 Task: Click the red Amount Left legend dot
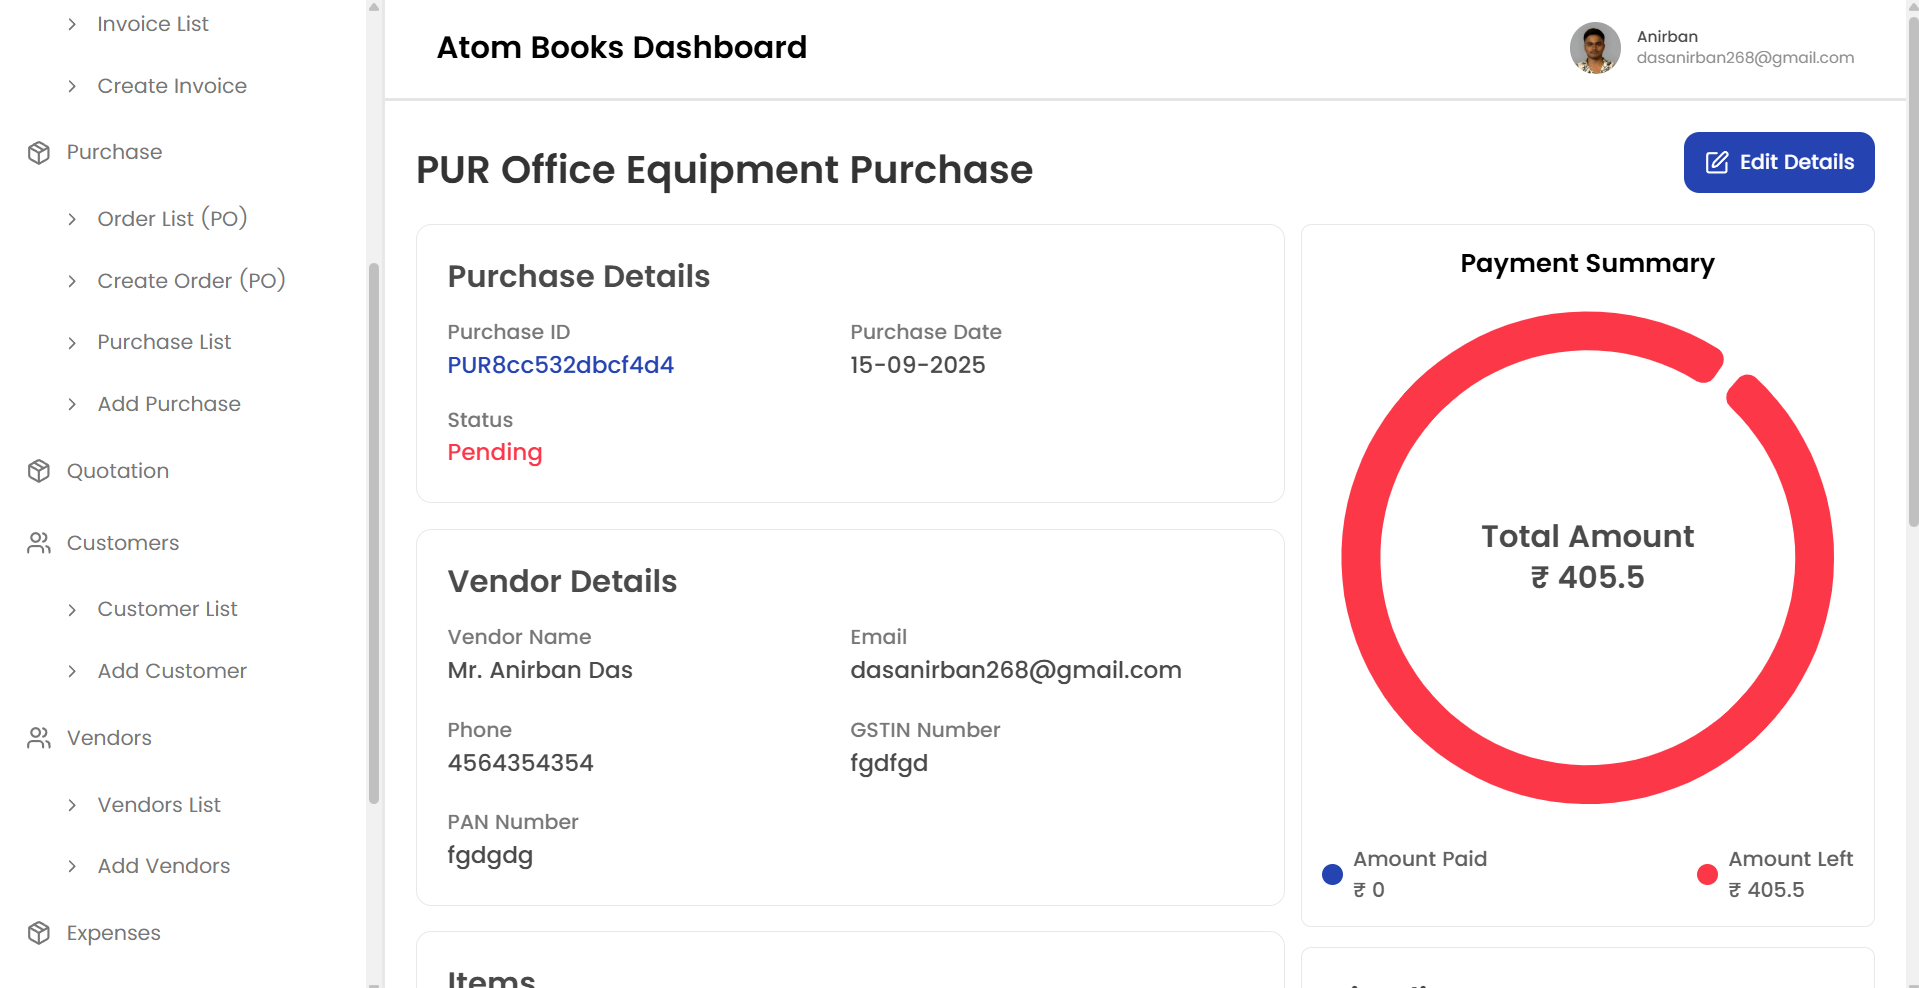(1707, 874)
